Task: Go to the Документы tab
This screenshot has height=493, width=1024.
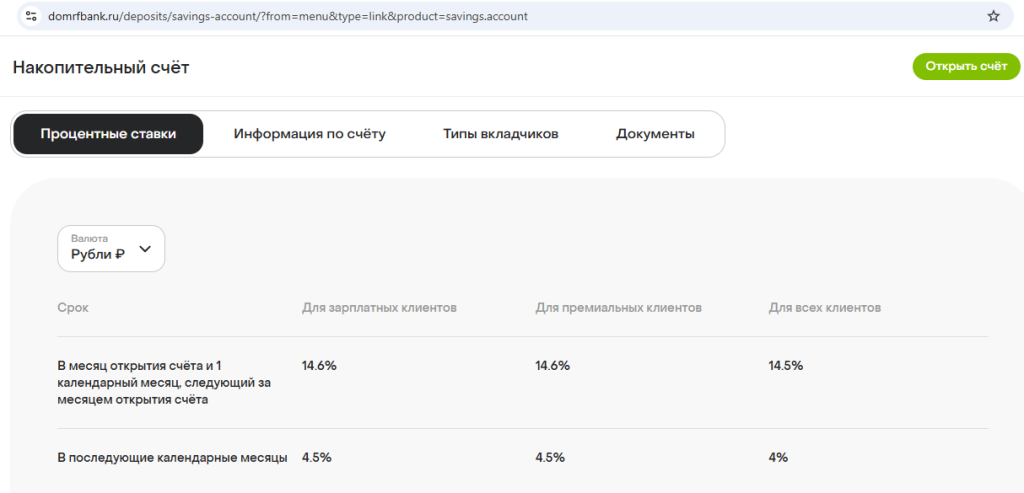Action: [x=655, y=134]
